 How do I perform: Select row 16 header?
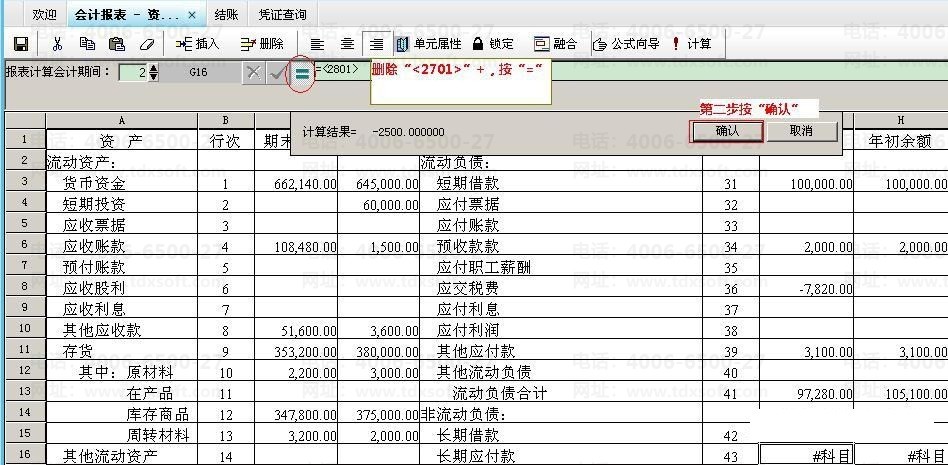pyautogui.click(x=25, y=454)
